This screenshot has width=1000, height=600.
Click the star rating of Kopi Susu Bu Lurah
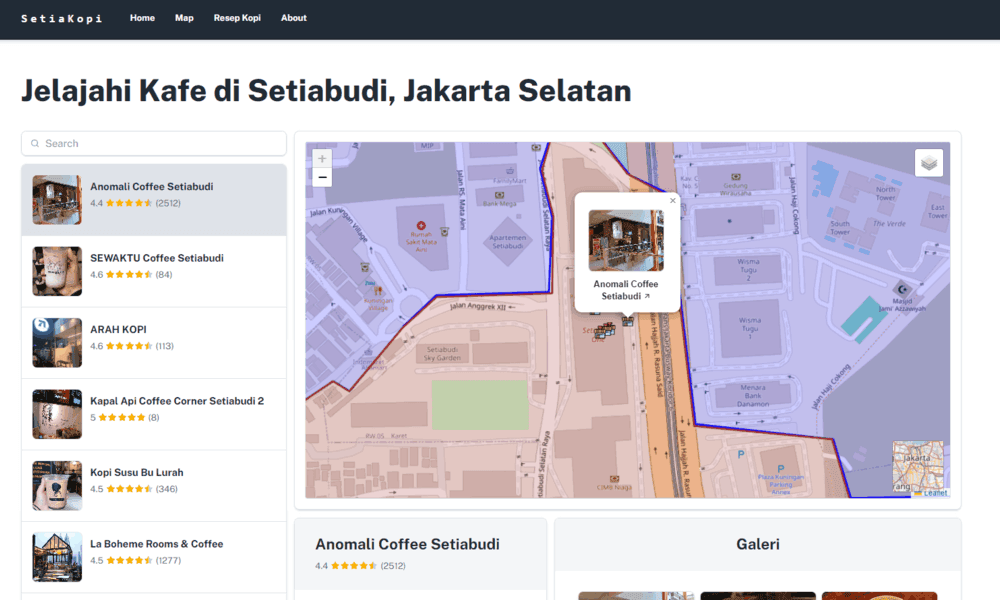(x=129, y=489)
